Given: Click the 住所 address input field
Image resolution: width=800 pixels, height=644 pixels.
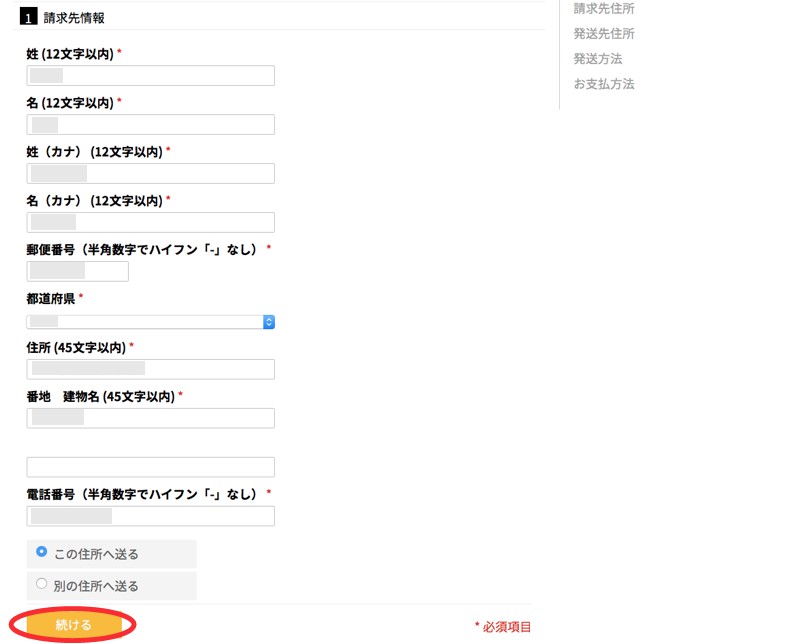Looking at the screenshot, I should click(x=150, y=370).
